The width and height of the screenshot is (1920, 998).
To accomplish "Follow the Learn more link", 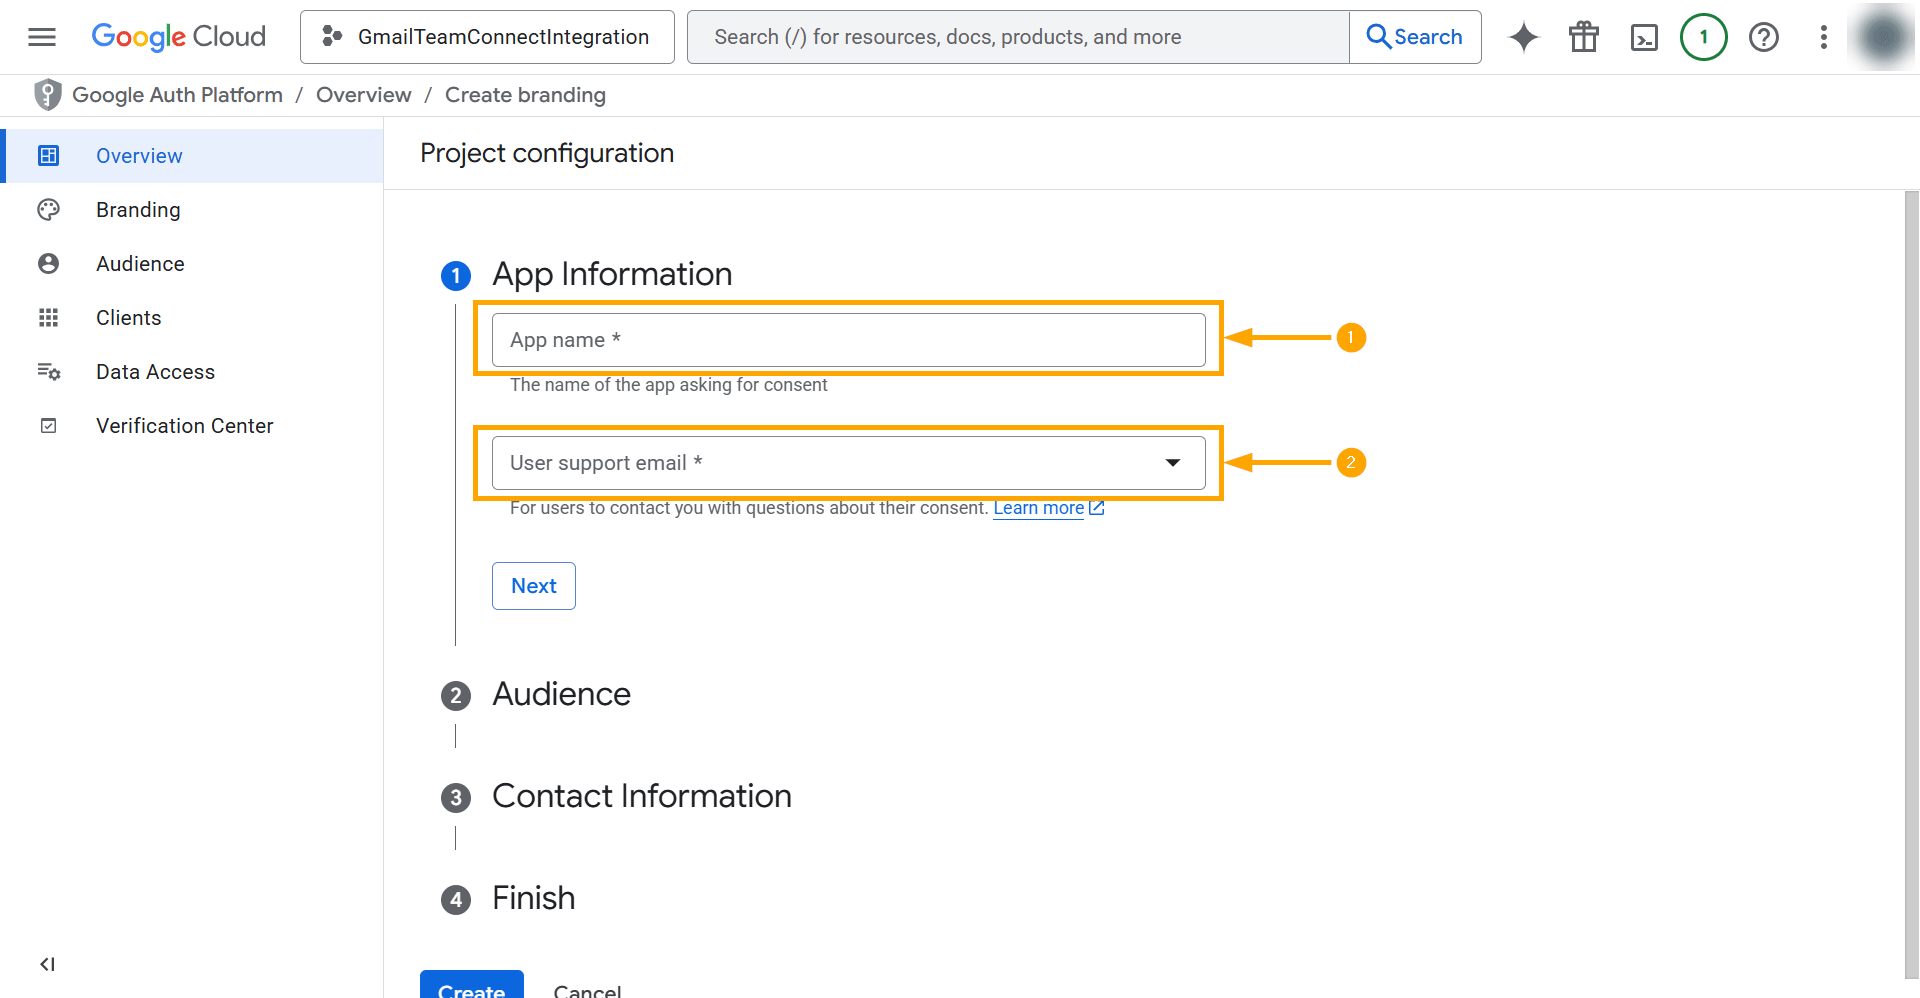I will 1039,508.
